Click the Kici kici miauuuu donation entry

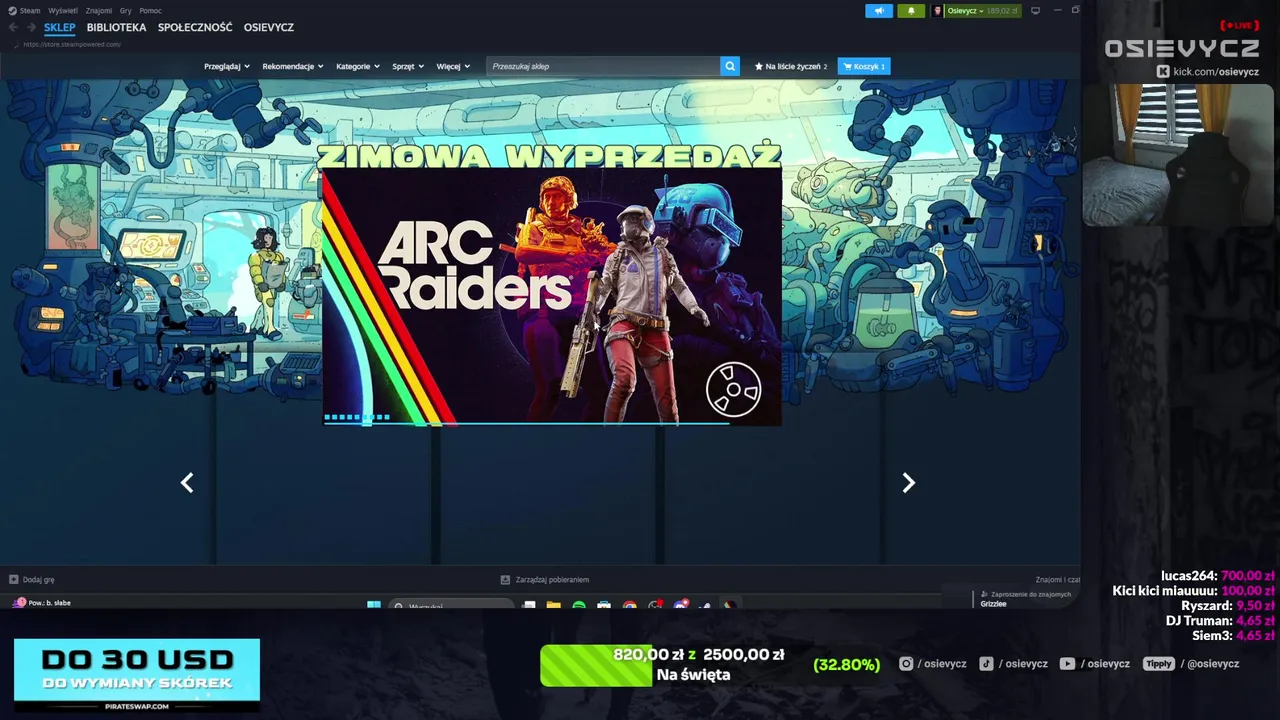(1193, 591)
